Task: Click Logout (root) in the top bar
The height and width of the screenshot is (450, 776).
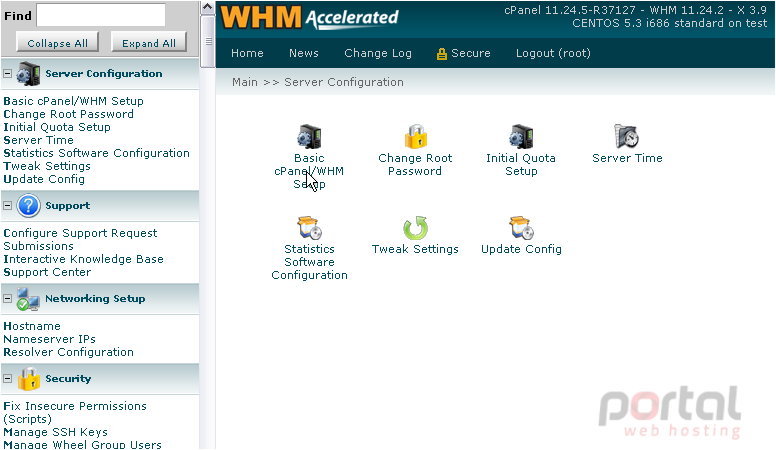Action: [x=553, y=53]
